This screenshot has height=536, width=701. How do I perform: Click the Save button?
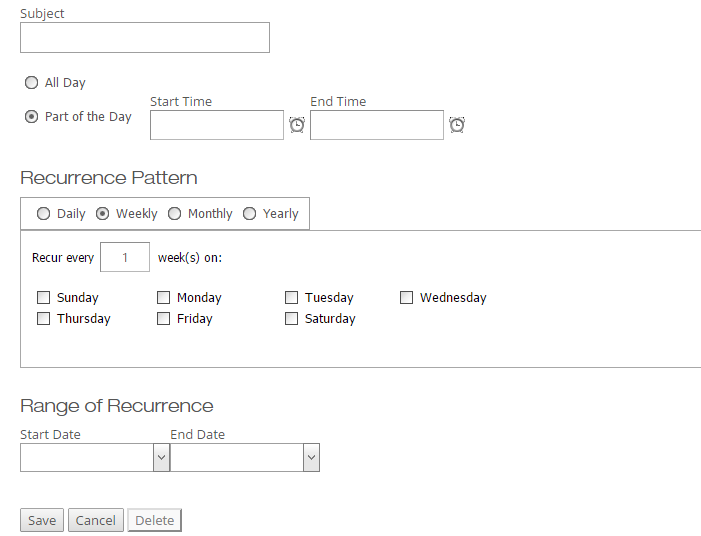click(x=42, y=520)
